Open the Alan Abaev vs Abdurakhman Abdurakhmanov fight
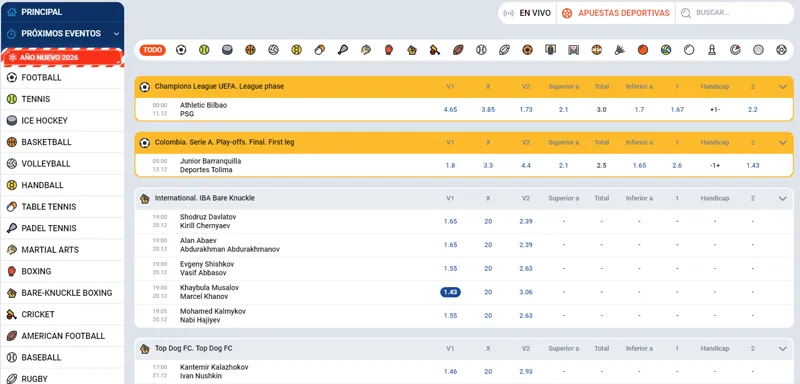This screenshot has width=800, height=384. coord(230,245)
